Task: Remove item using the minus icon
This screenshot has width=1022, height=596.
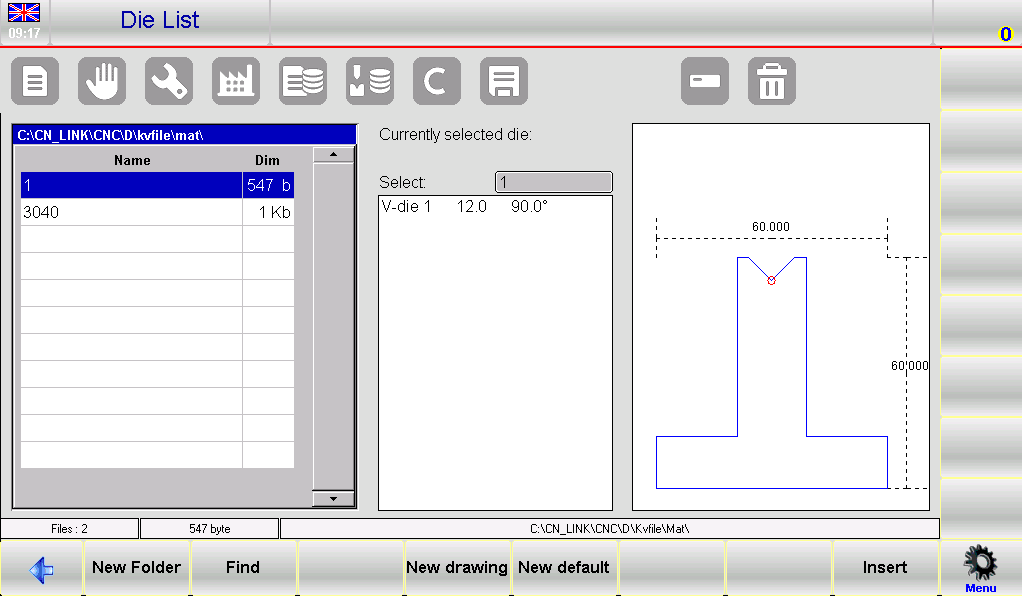Action: [x=705, y=81]
